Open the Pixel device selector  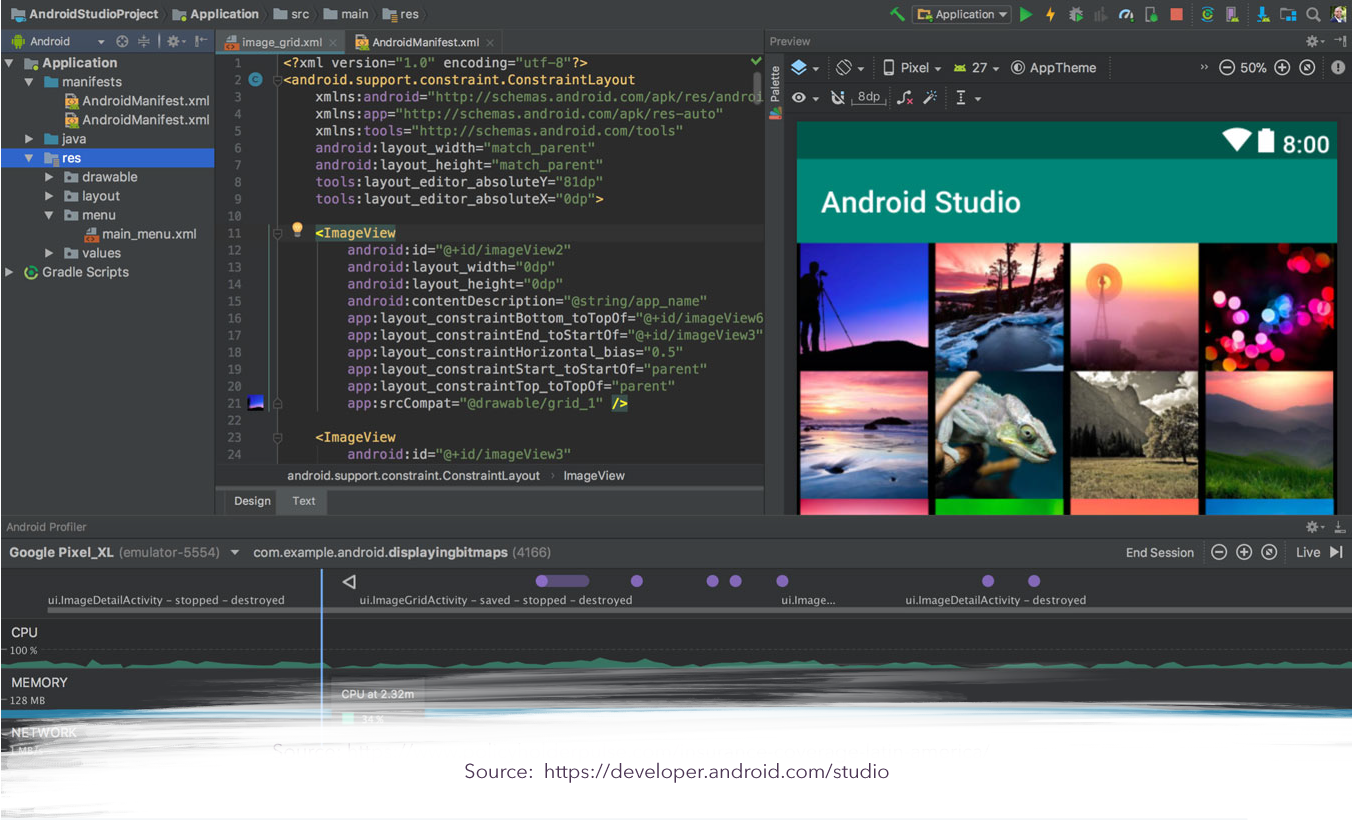click(912, 68)
